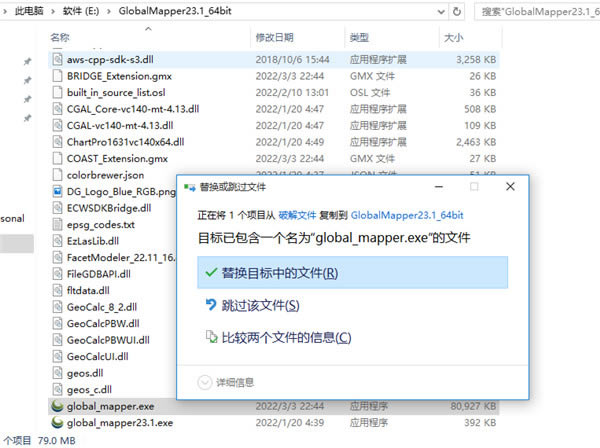Select the epsg_codes.txt file name
The height and width of the screenshot is (448, 600).
point(101,225)
